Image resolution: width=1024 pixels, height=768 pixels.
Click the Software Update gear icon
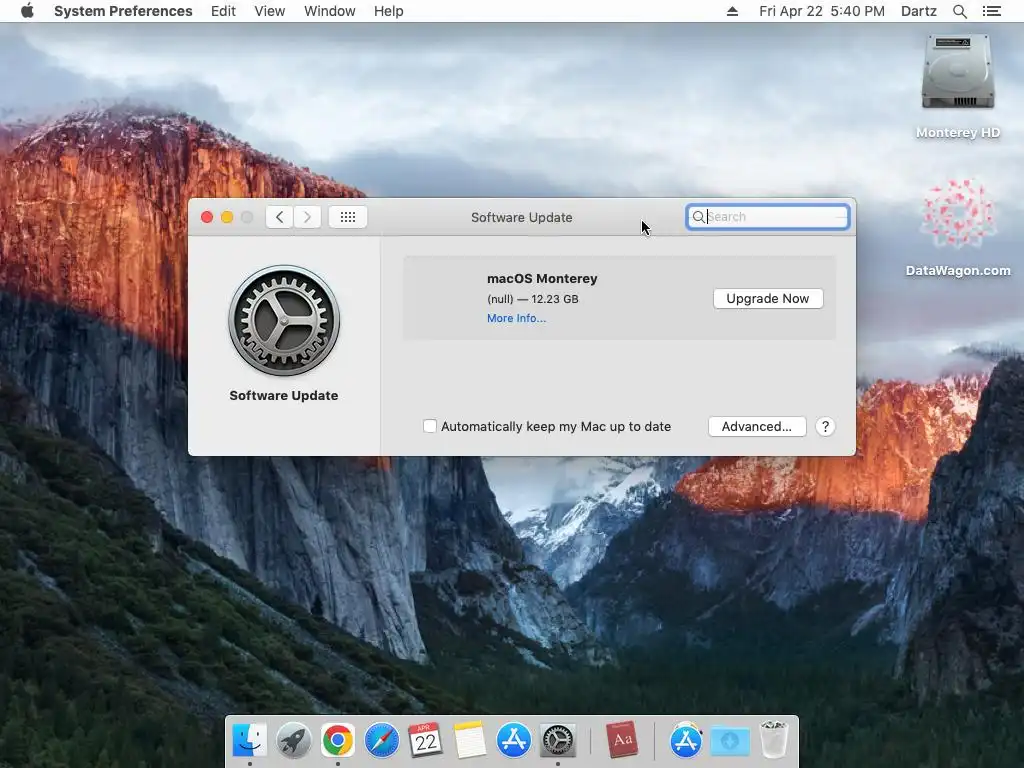click(283, 320)
